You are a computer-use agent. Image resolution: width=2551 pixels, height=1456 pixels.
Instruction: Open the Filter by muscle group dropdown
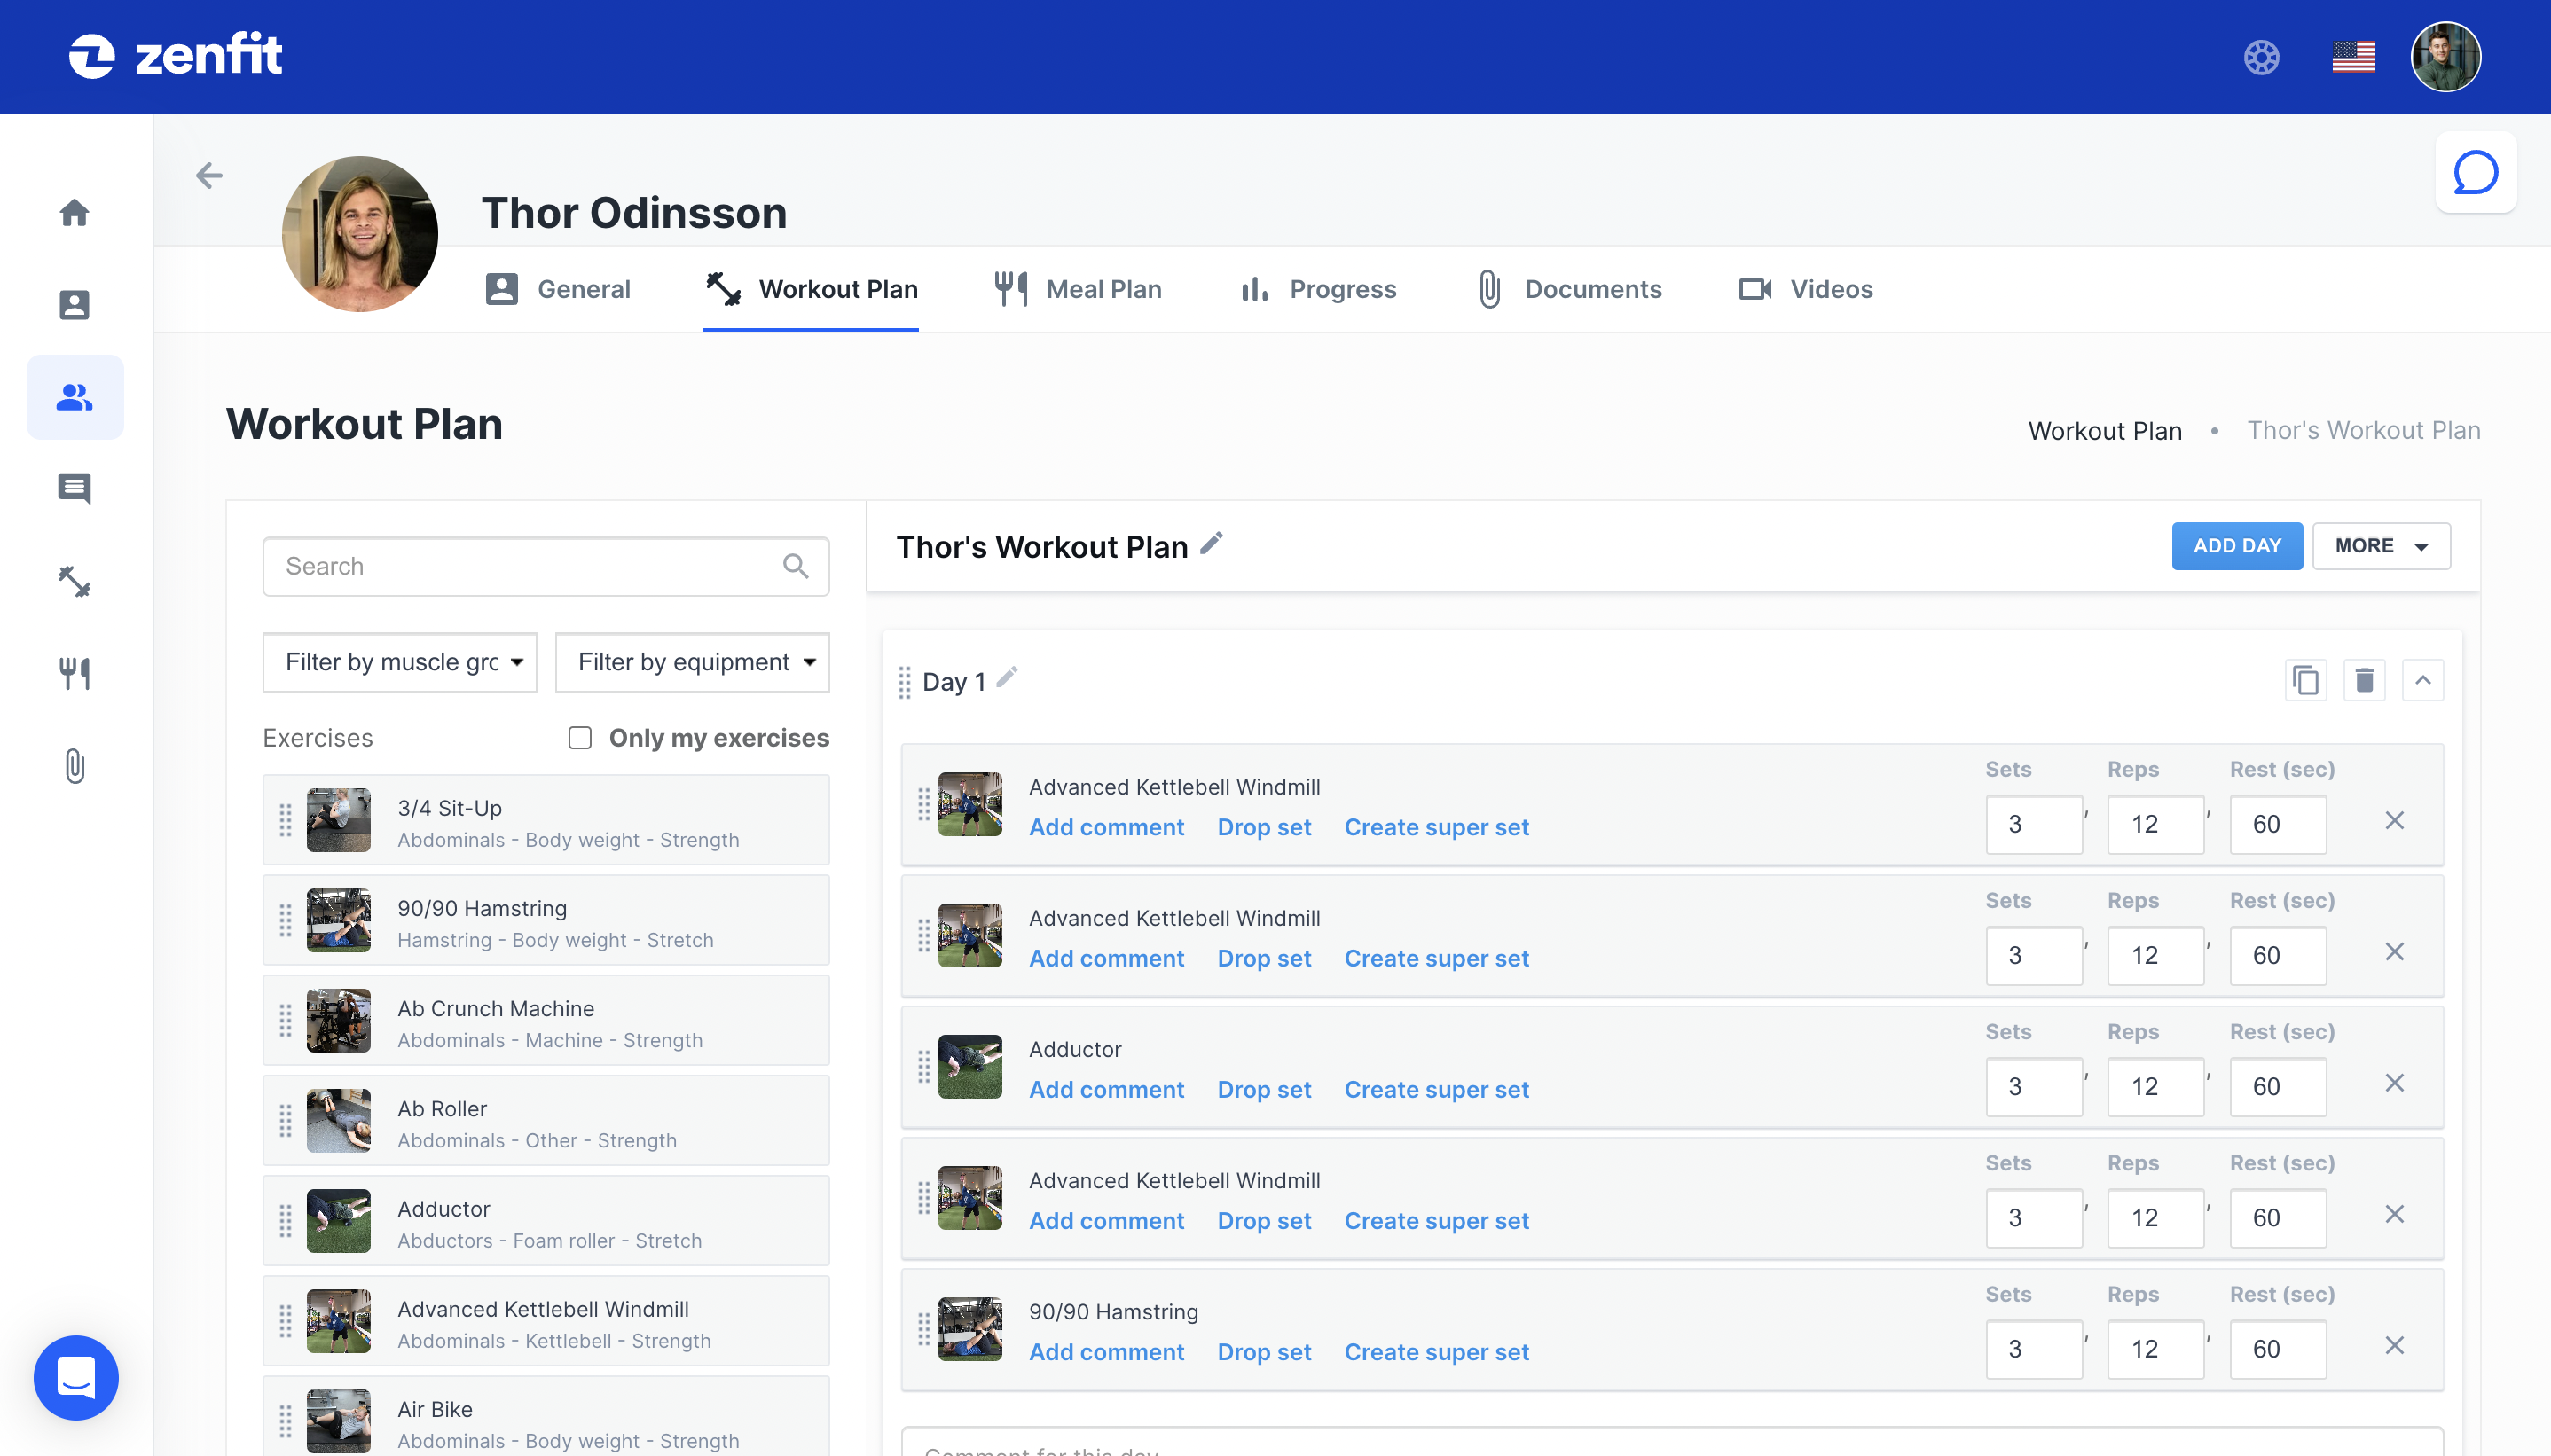tap(400, 662)
